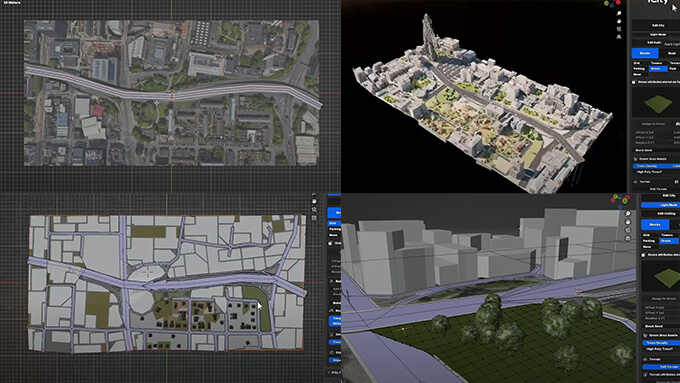Toggle Light Mode in upper-right panel

(x=656, y=35)
